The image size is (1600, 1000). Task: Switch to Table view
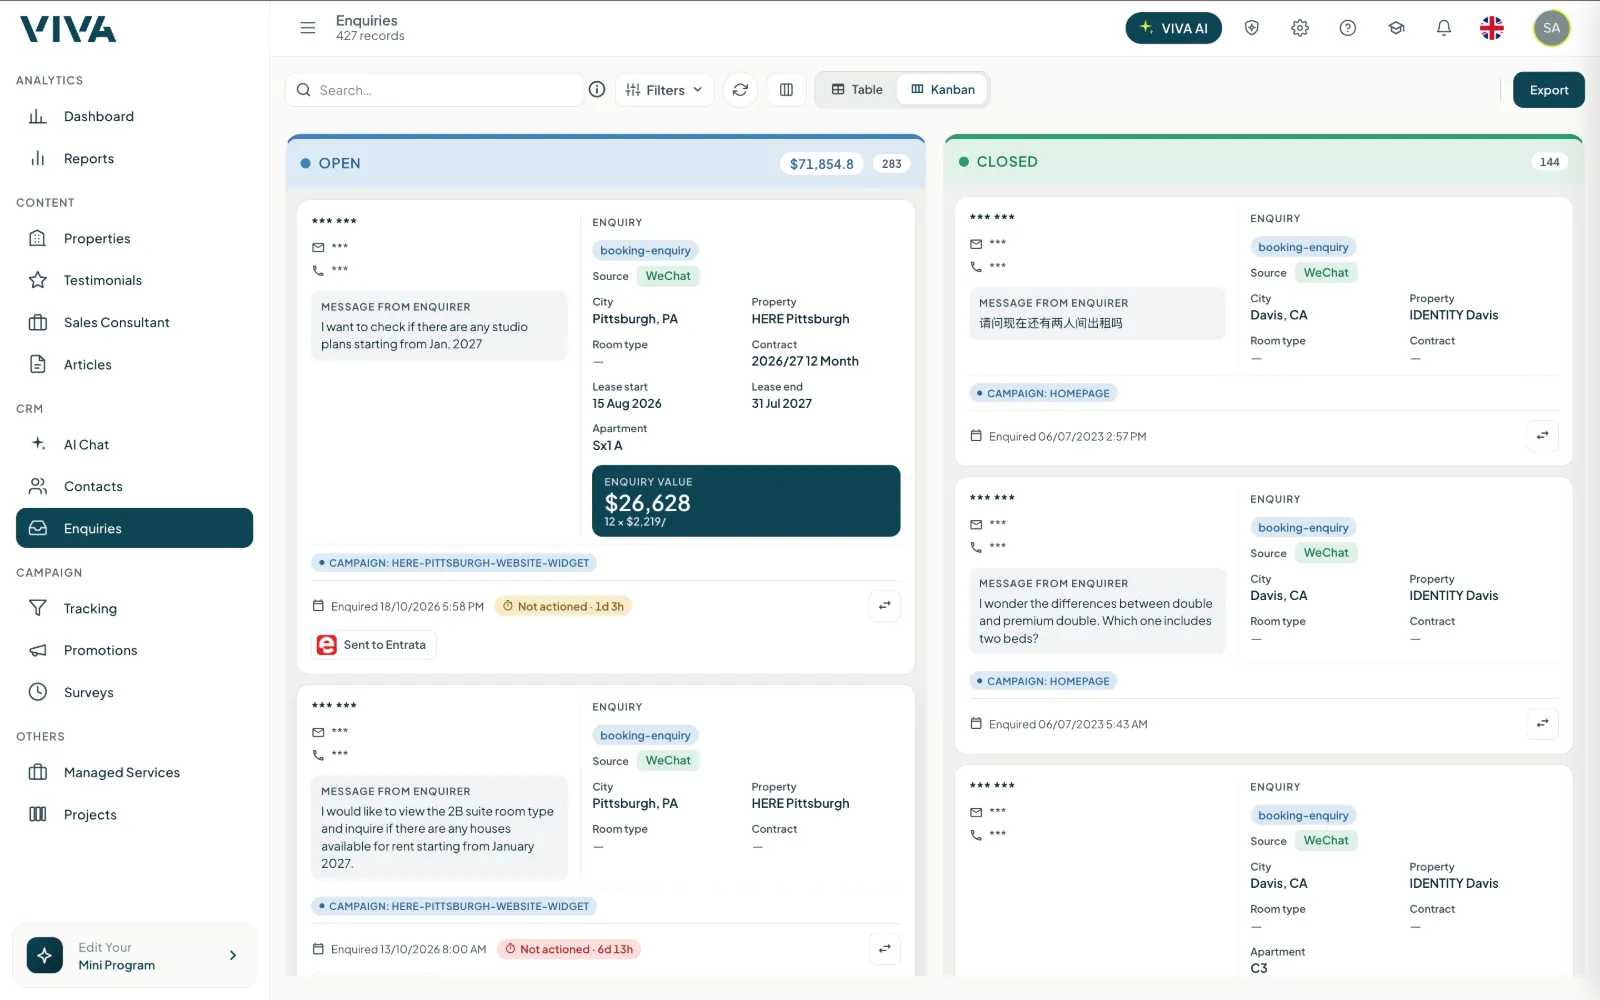(x=857, y=90)
